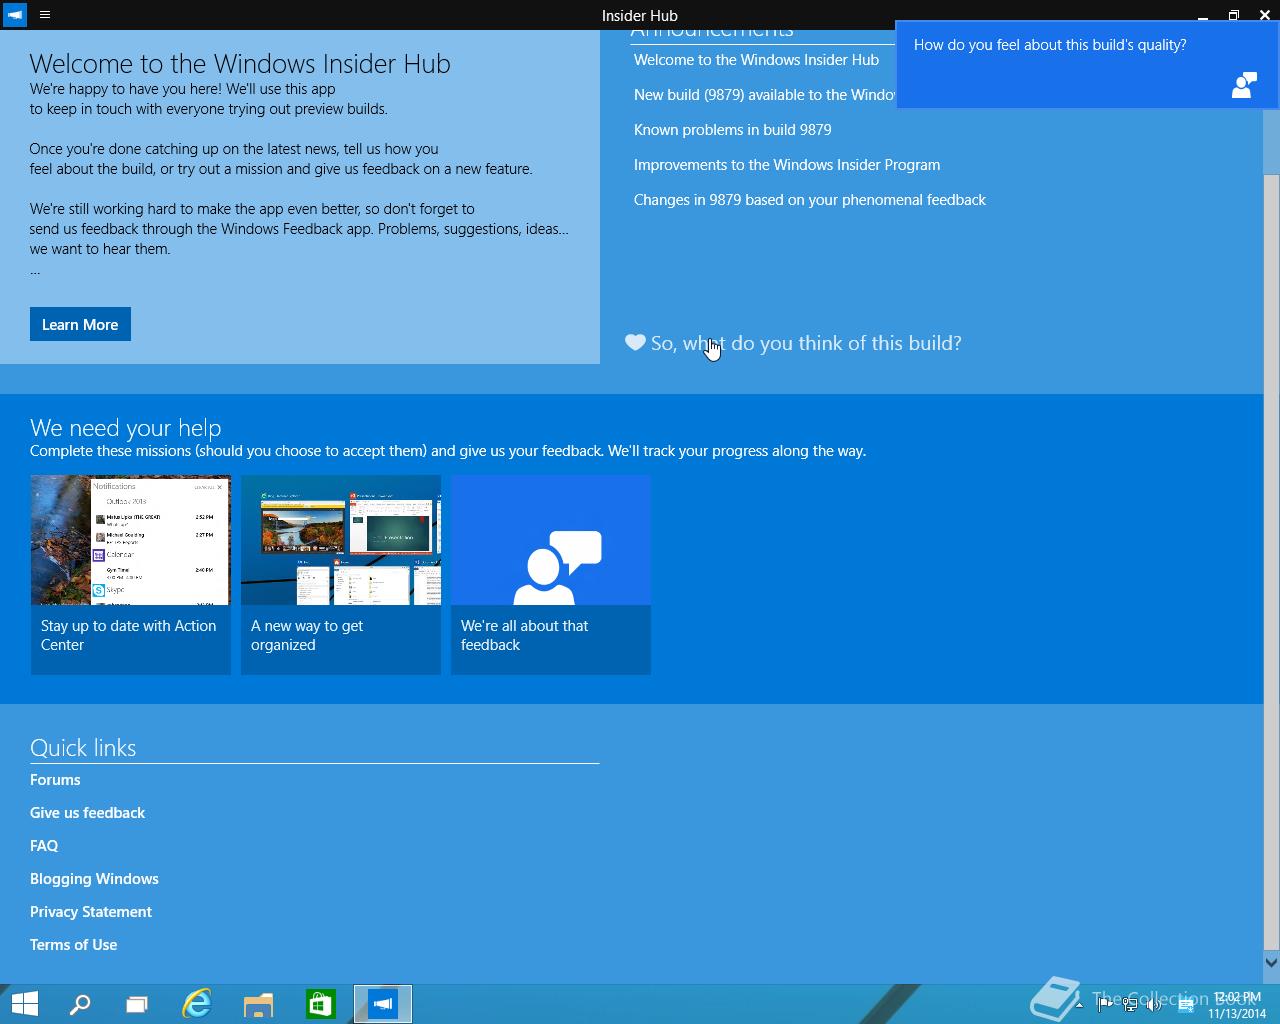Open the Windows Start button

coord(24,1004)
